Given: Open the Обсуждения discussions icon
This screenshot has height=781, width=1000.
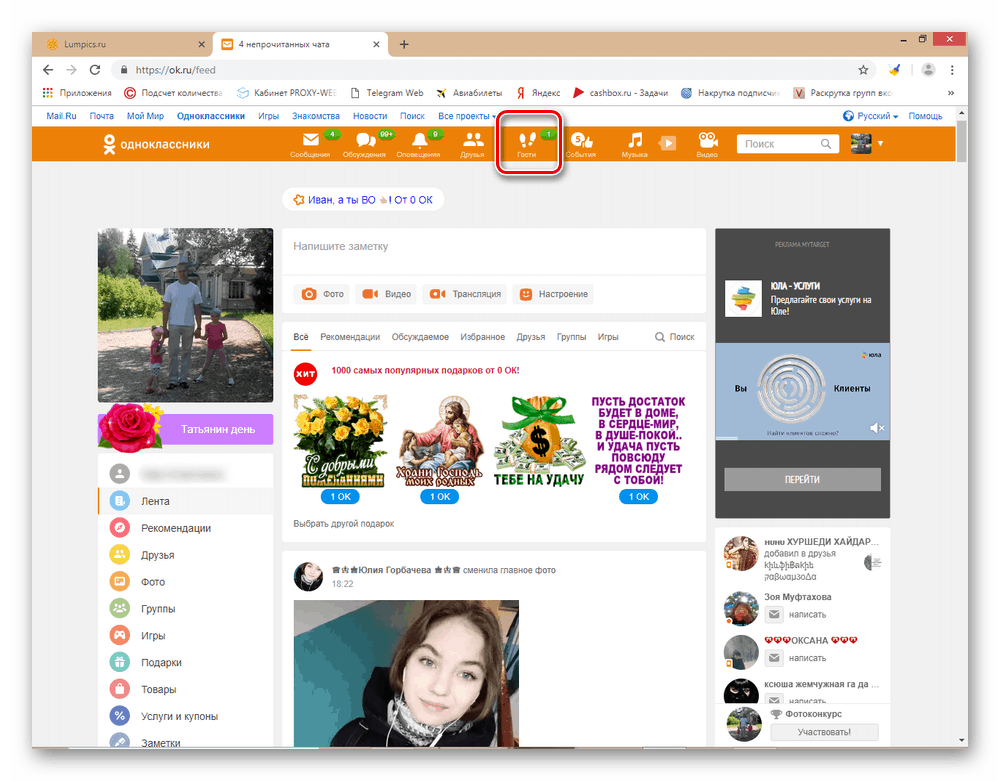Looking at the screenshot, I should click(364, 144).
